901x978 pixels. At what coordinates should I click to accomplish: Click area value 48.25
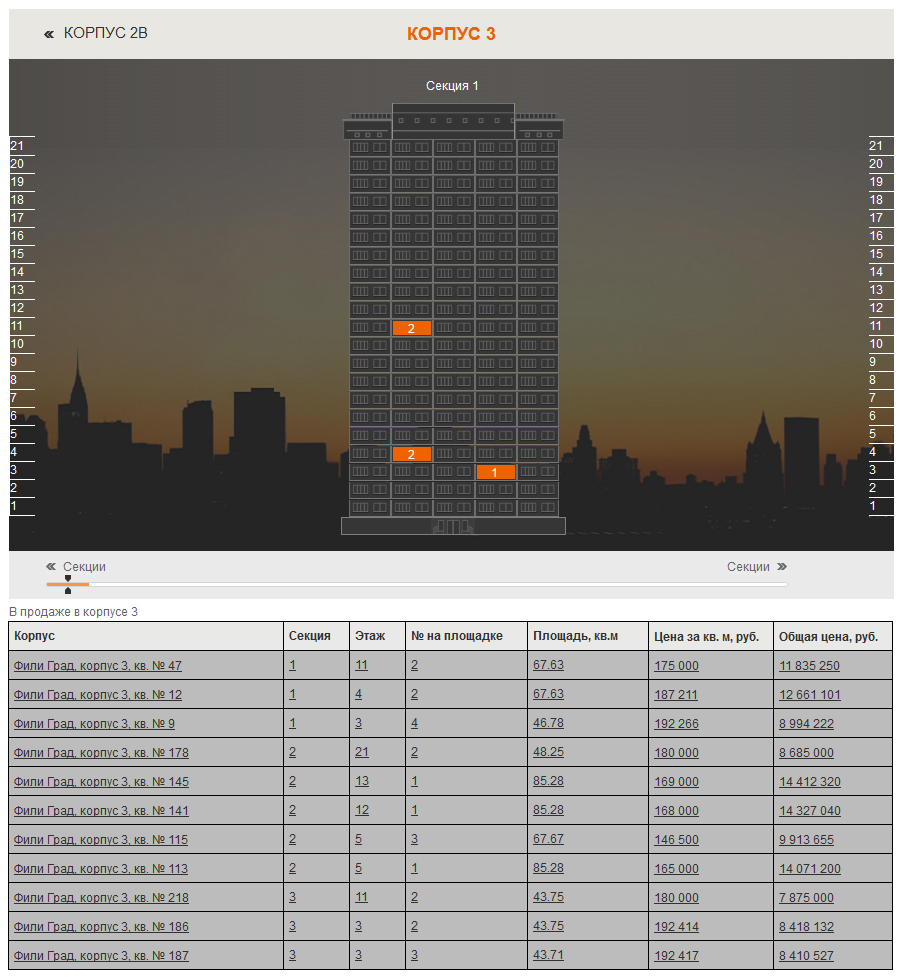click(548, 752)
